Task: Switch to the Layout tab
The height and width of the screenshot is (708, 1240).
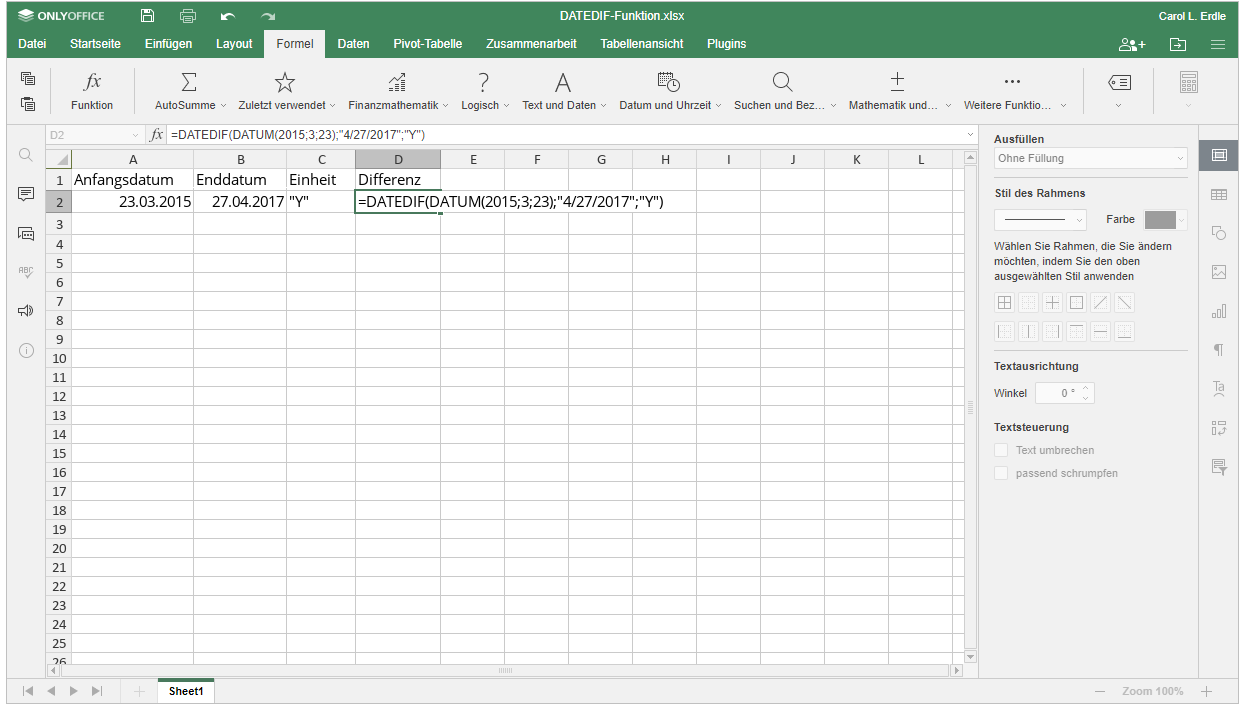Action: coord(234,44)
